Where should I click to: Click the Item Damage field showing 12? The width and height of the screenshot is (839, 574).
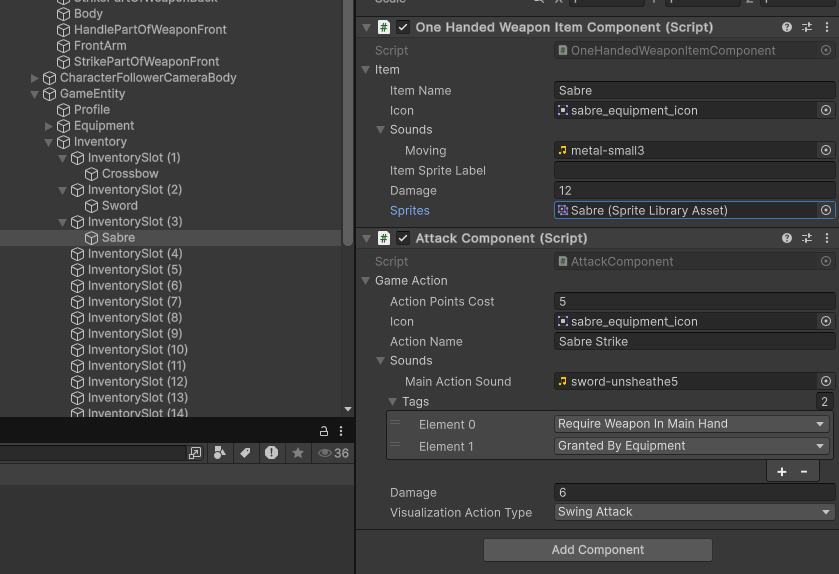point(695,190)
